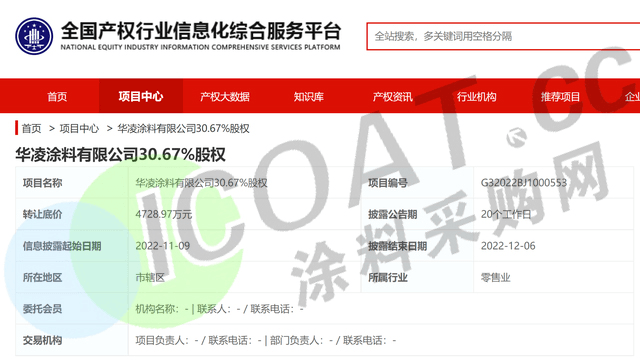Select the 项目中心 navigation tab
This screenshot has width=640, height=362.
pyautogui.click(x=141, y=97)
